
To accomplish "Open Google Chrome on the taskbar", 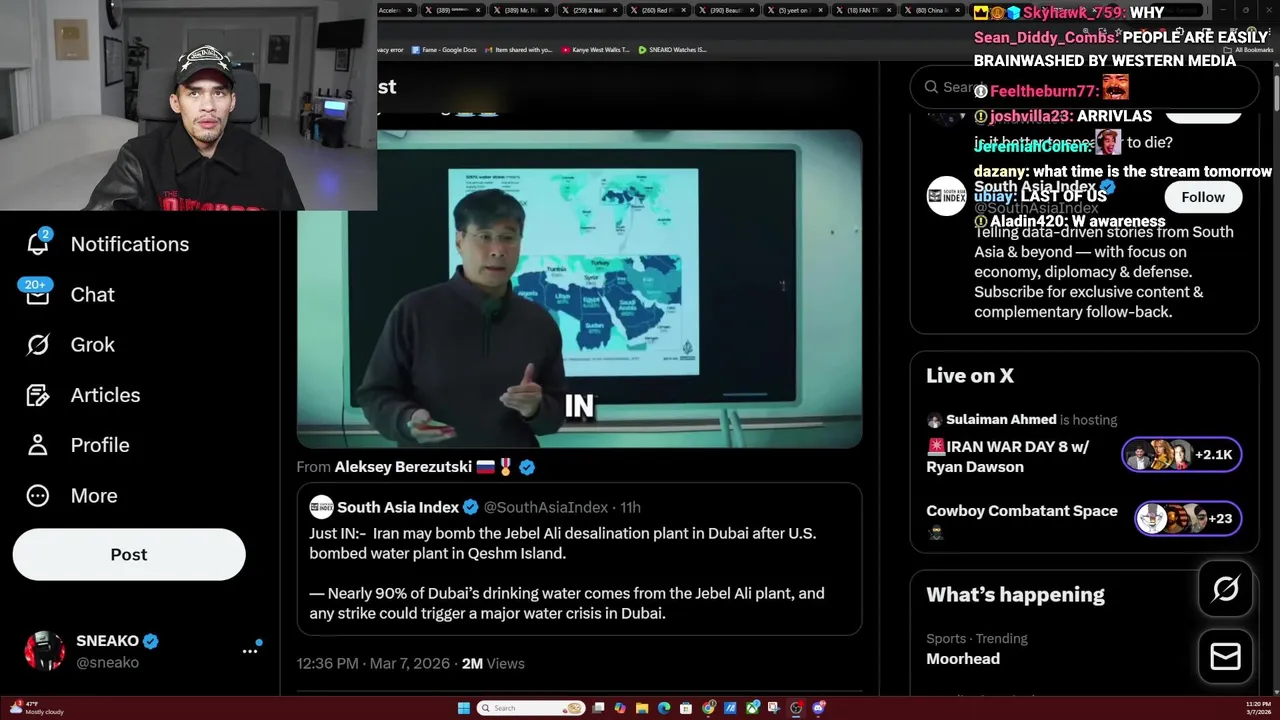I will (x=708, y=708).
